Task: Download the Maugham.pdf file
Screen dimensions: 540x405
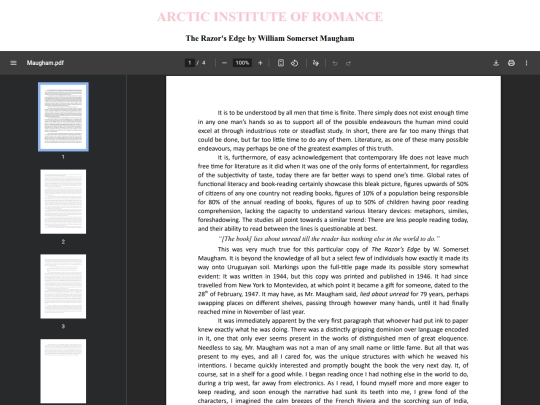Action: tap(496, 63)
